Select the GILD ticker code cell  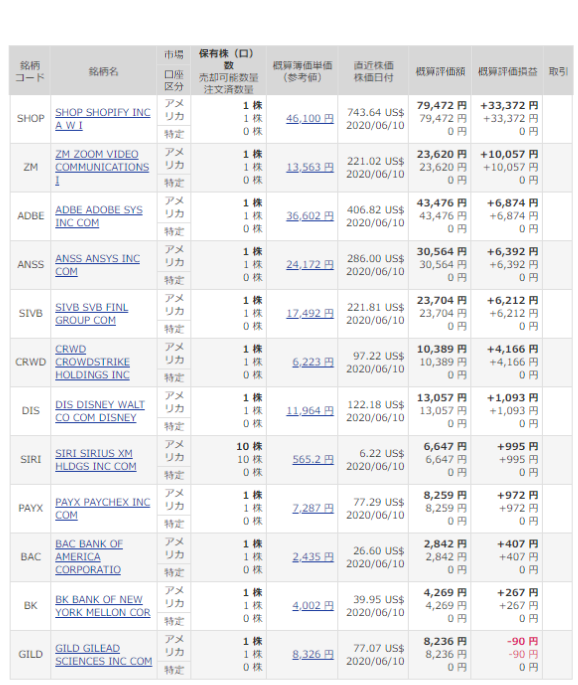tap(30, 654)
